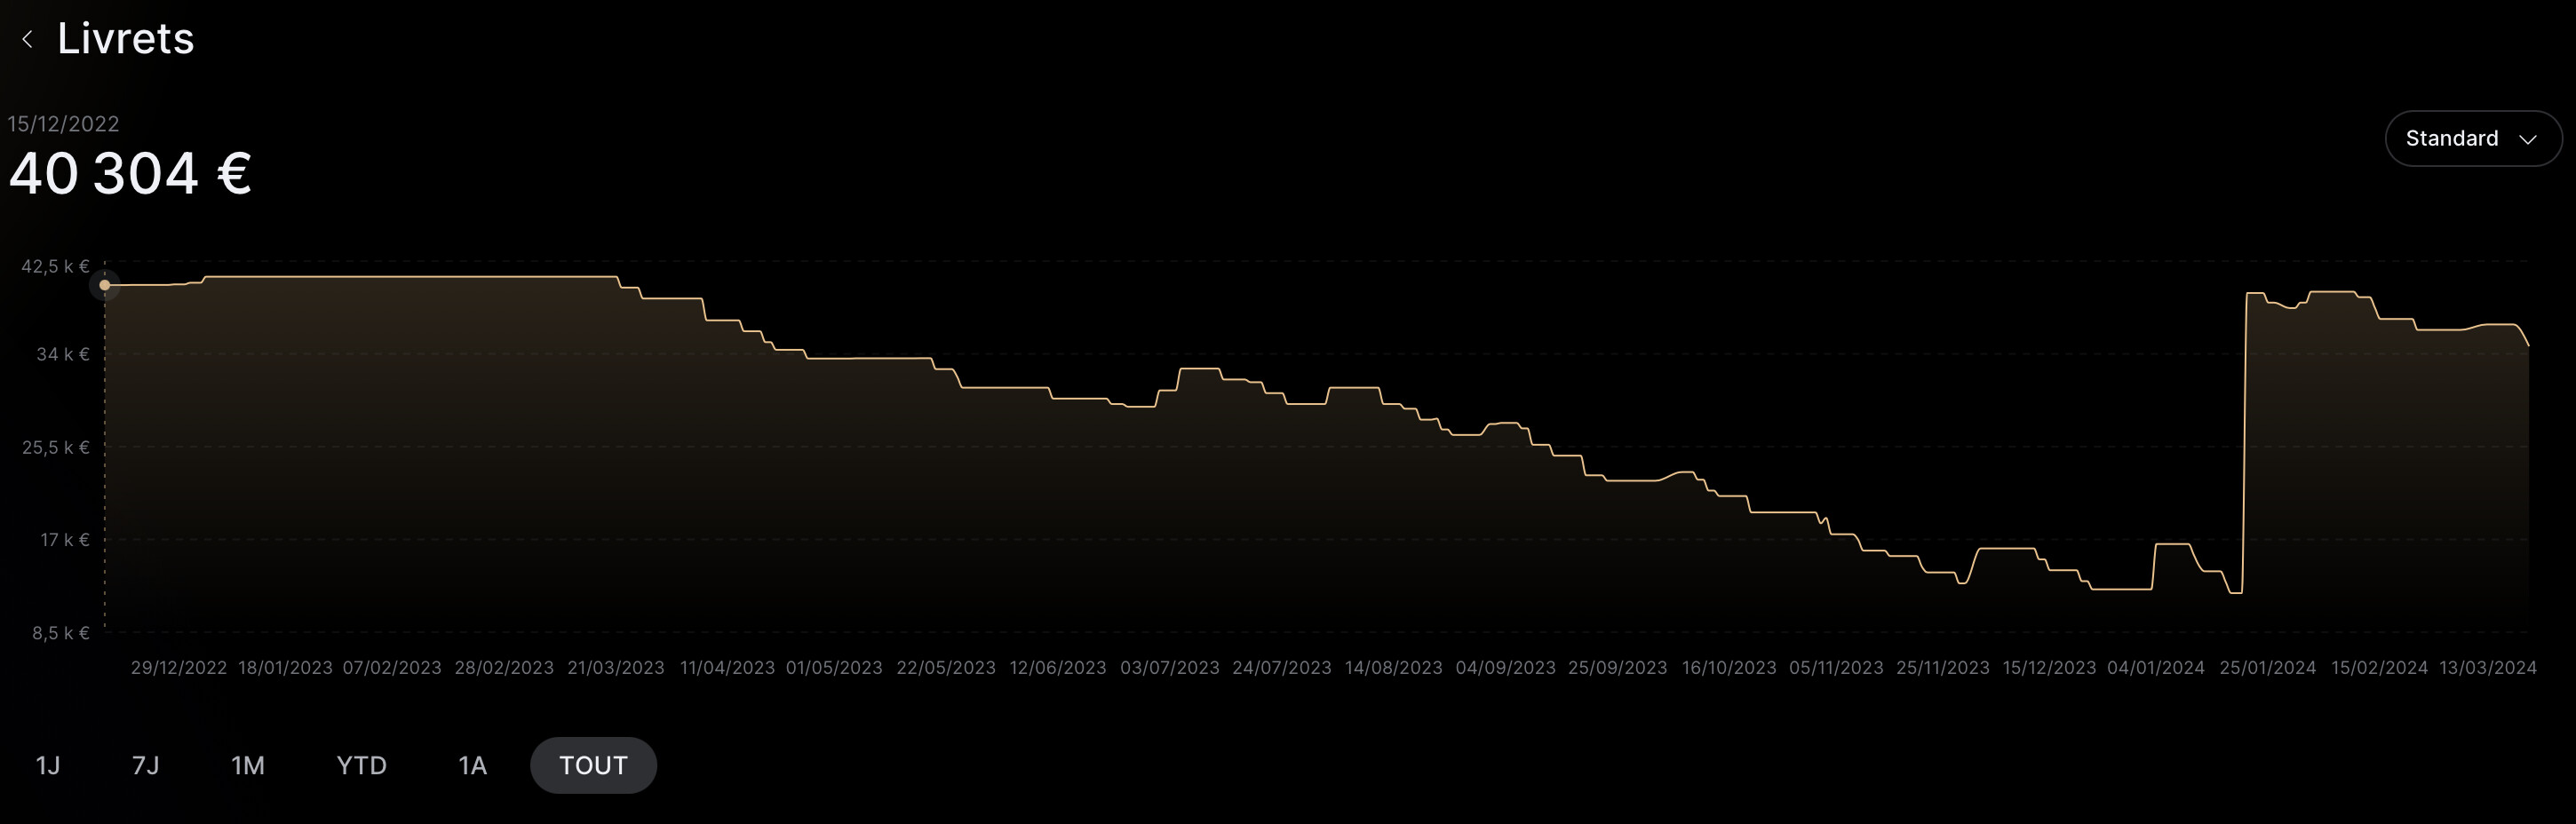The height and width of the screenshot is (824, 2576).
Task: Open the Standard display mode dropdown
Action: coord(2472,138)
